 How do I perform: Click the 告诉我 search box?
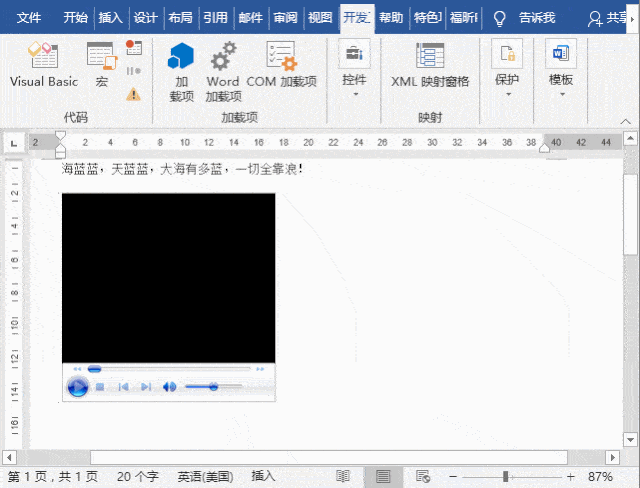tap(537, 18)
